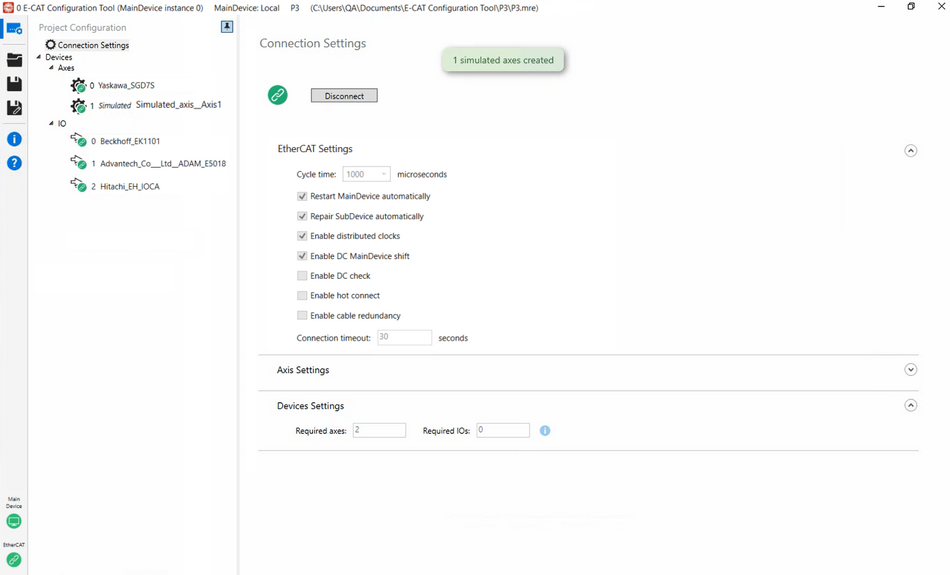Select Connection Settings in project tree
This screenshot has width=950, height=575.
click(x=92, y=45)
